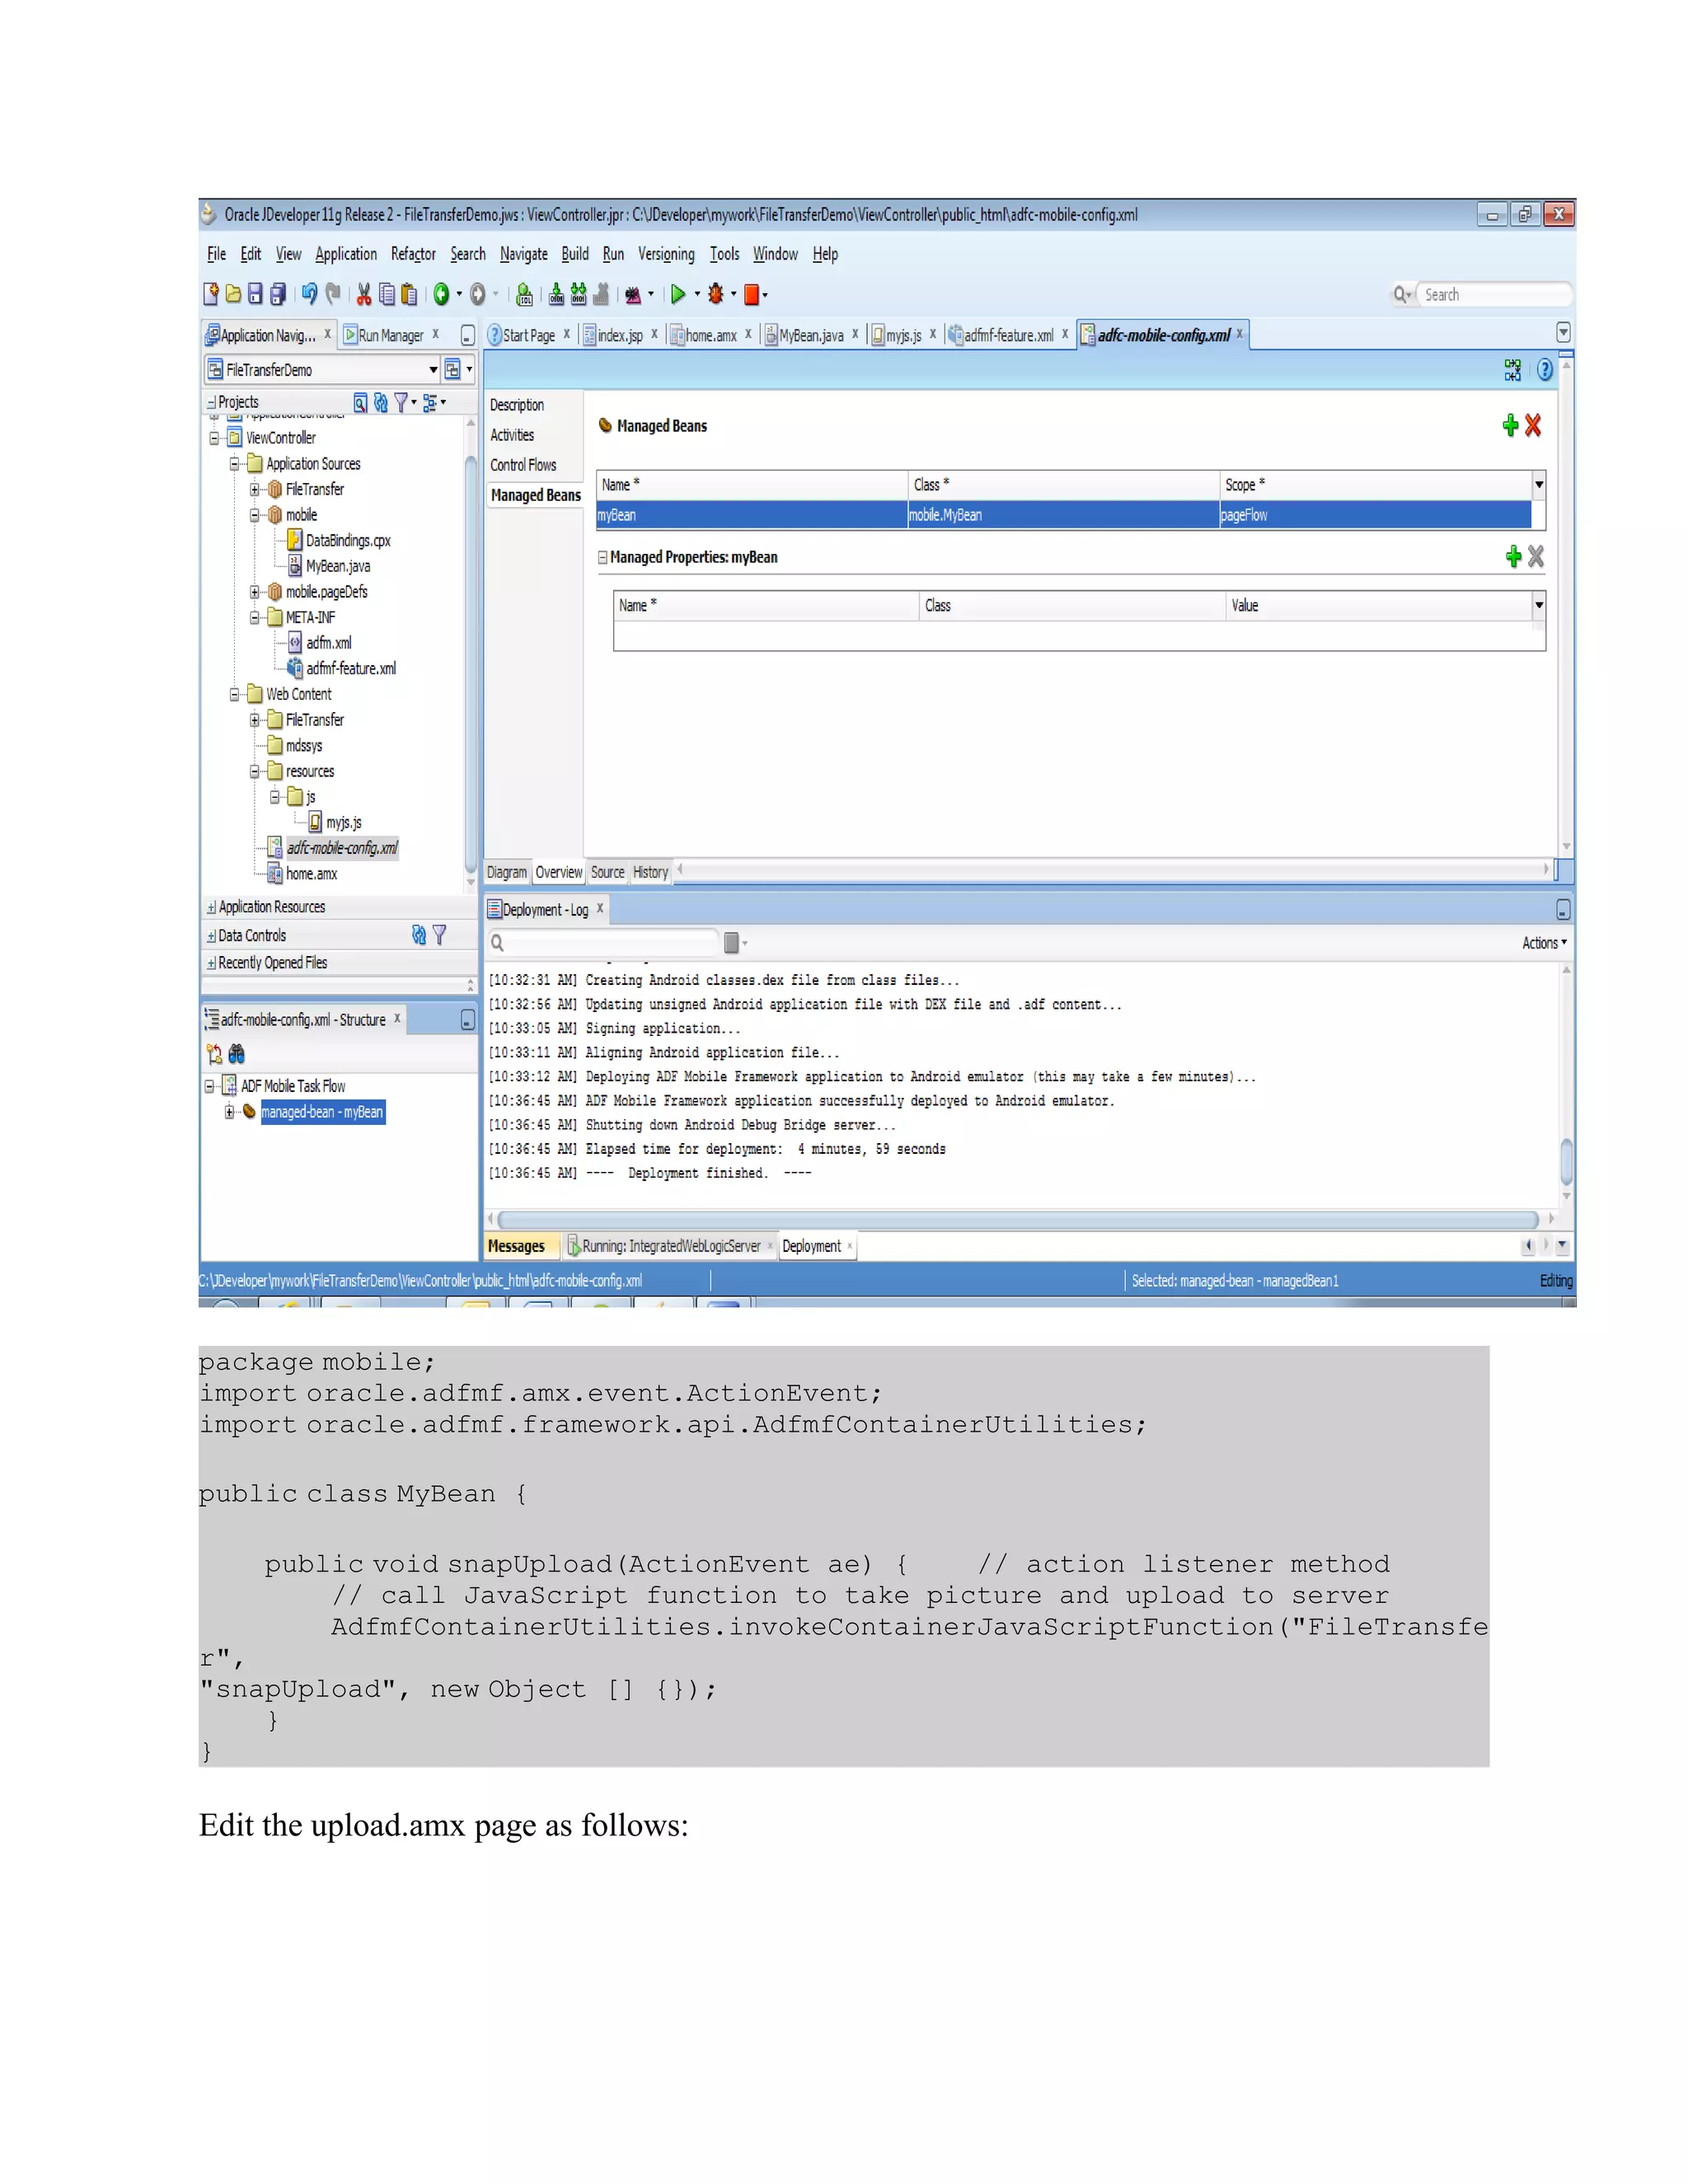Image resolution: width=1688 pixels, height=2184 pixels.
Task: Minimize the Application Navigator panel
Action: click(467, 336)
